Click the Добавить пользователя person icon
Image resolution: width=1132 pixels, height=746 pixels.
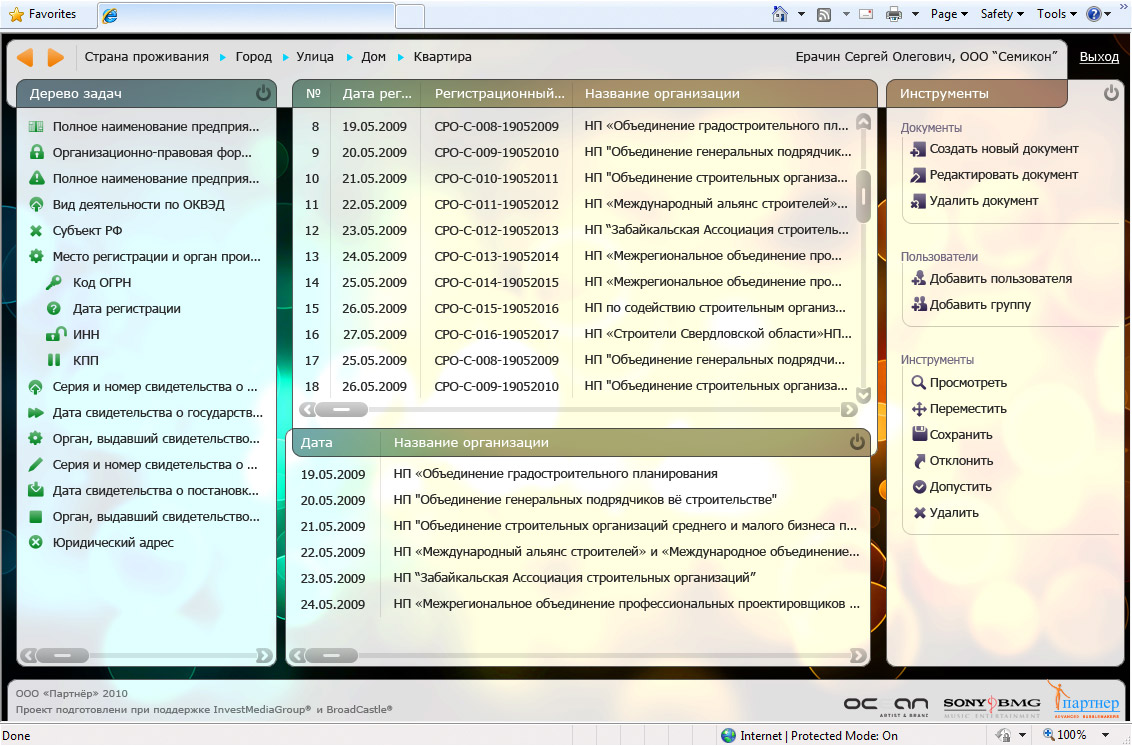pos(918,279)
